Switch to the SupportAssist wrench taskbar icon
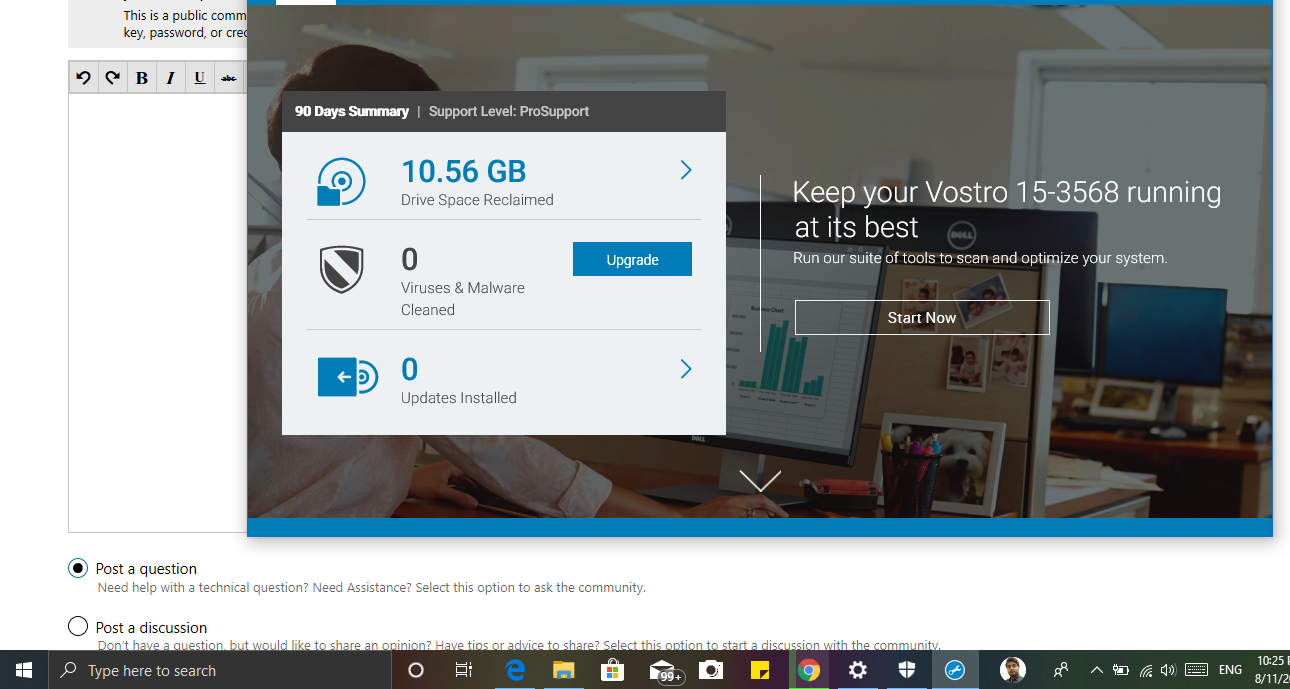1290x689 pixels. tap(955, 670)
